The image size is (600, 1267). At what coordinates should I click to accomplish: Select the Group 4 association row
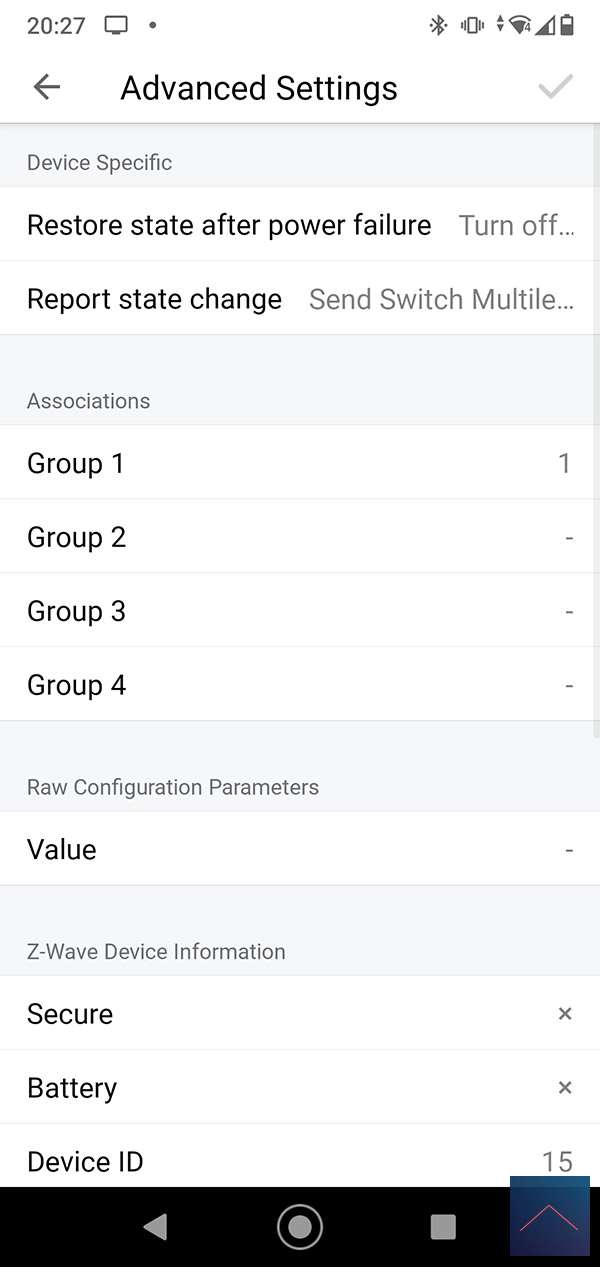click(x=300, y=685)
